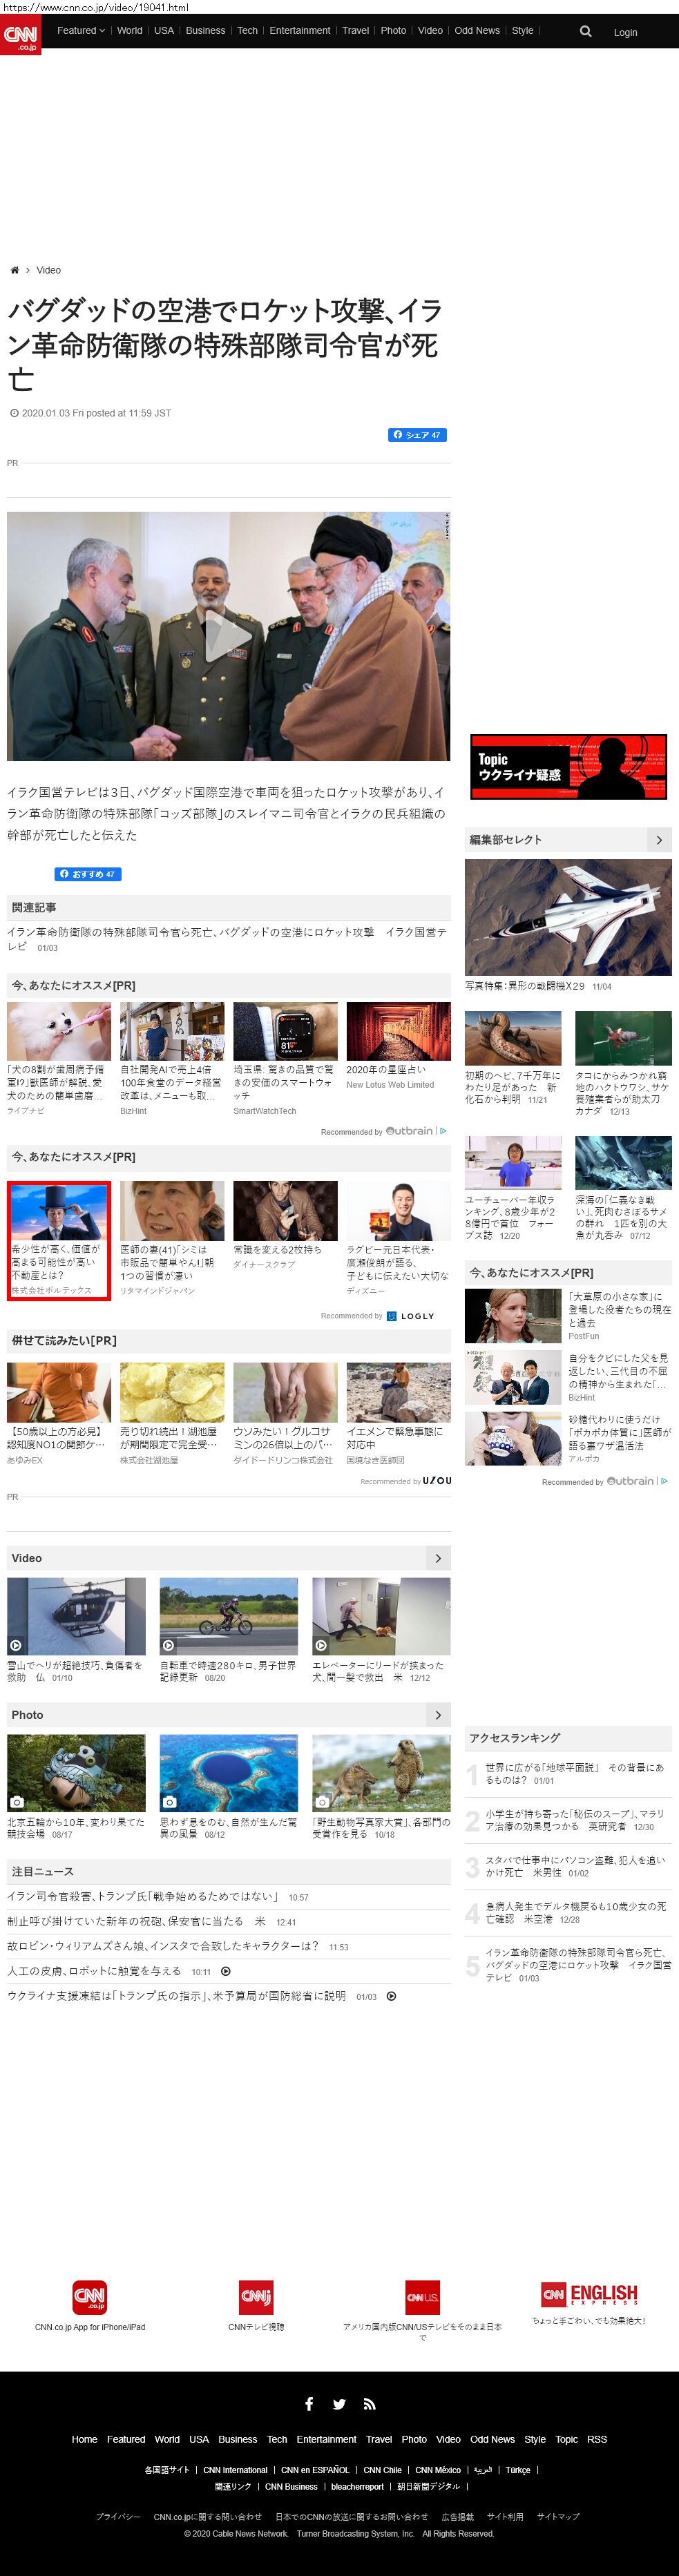The height and width of the screenshot is (2576, 679).
Task: Open the search magnifier icon
Action: pyautogui.click(x=585, y=32)
